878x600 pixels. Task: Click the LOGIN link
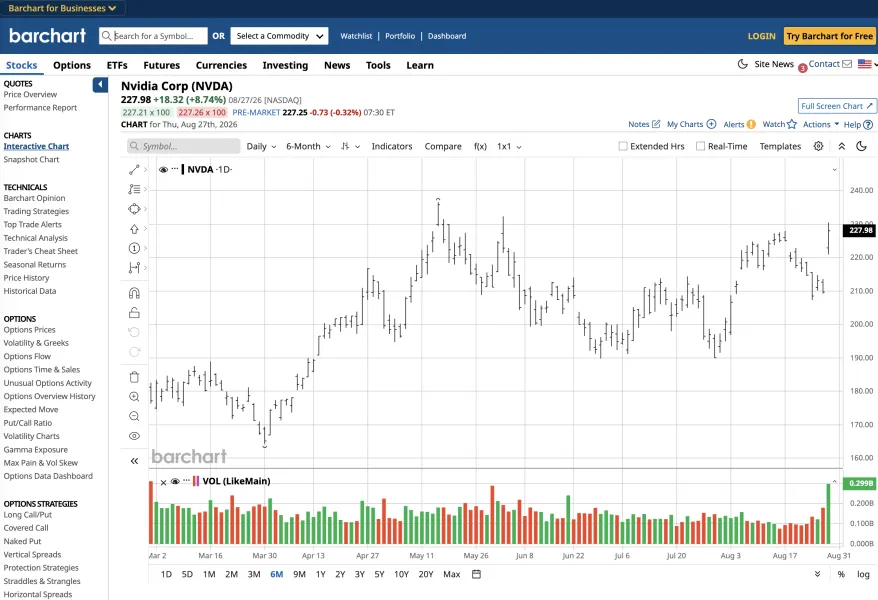click(x=762, y=36)
